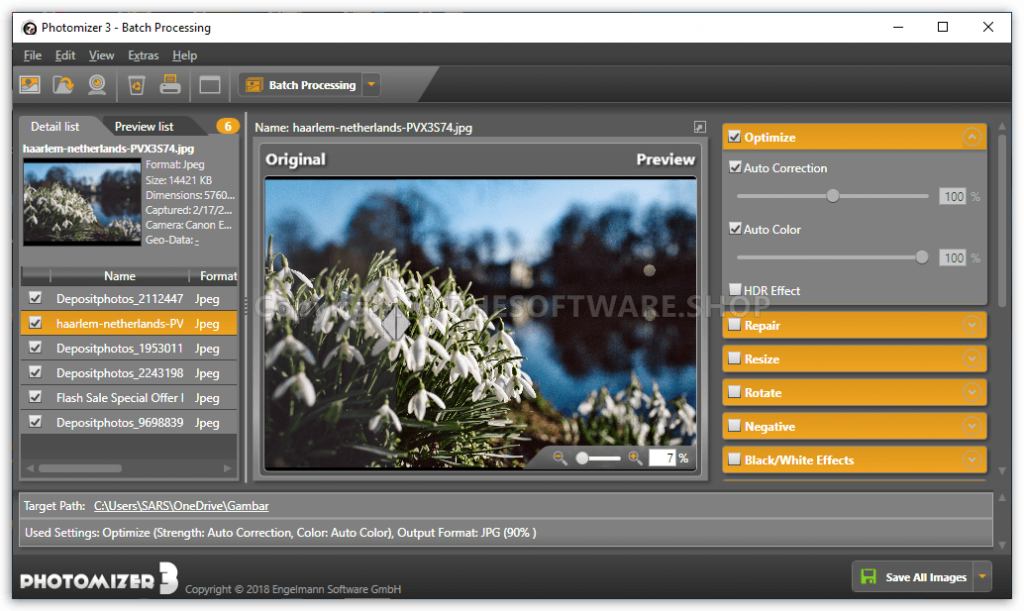Click the right settings panel vertical scrollbar
1024x611 pixels.
point(1002,219)
